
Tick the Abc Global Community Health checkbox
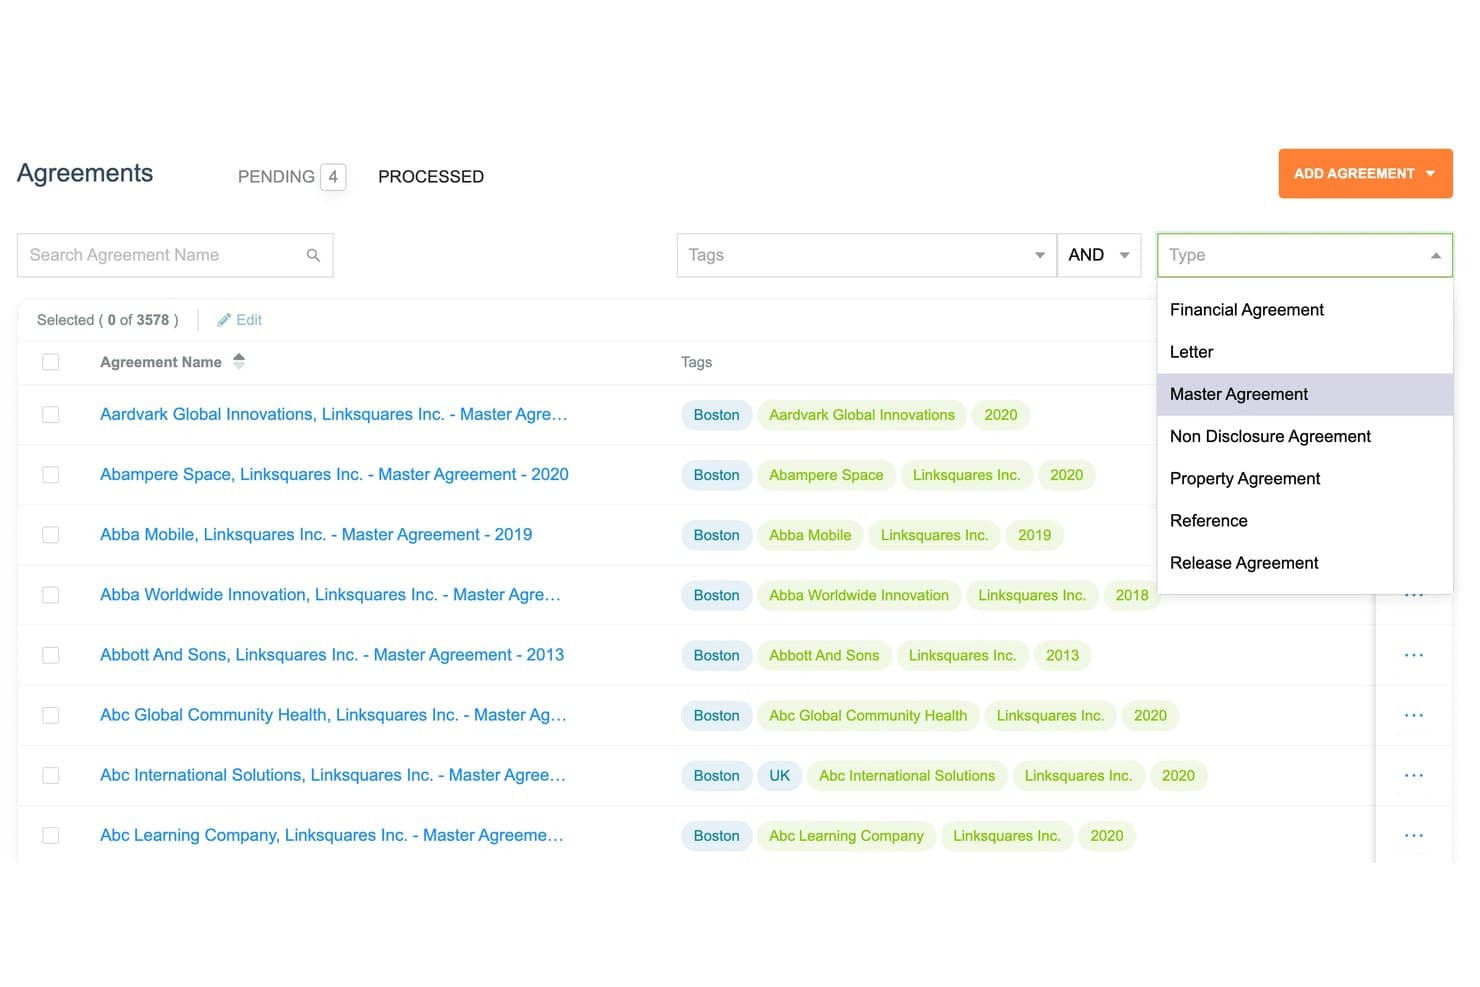point(51,715)
